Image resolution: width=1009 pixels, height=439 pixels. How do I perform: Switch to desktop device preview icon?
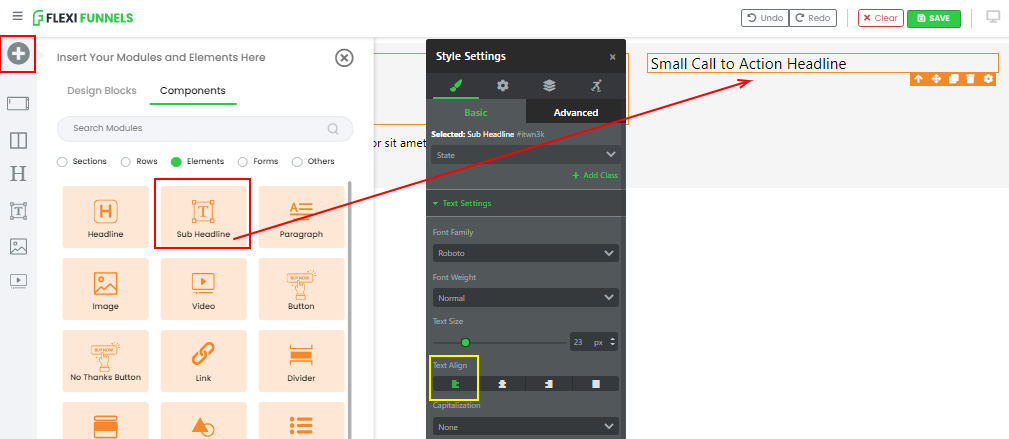click(993, 17)
